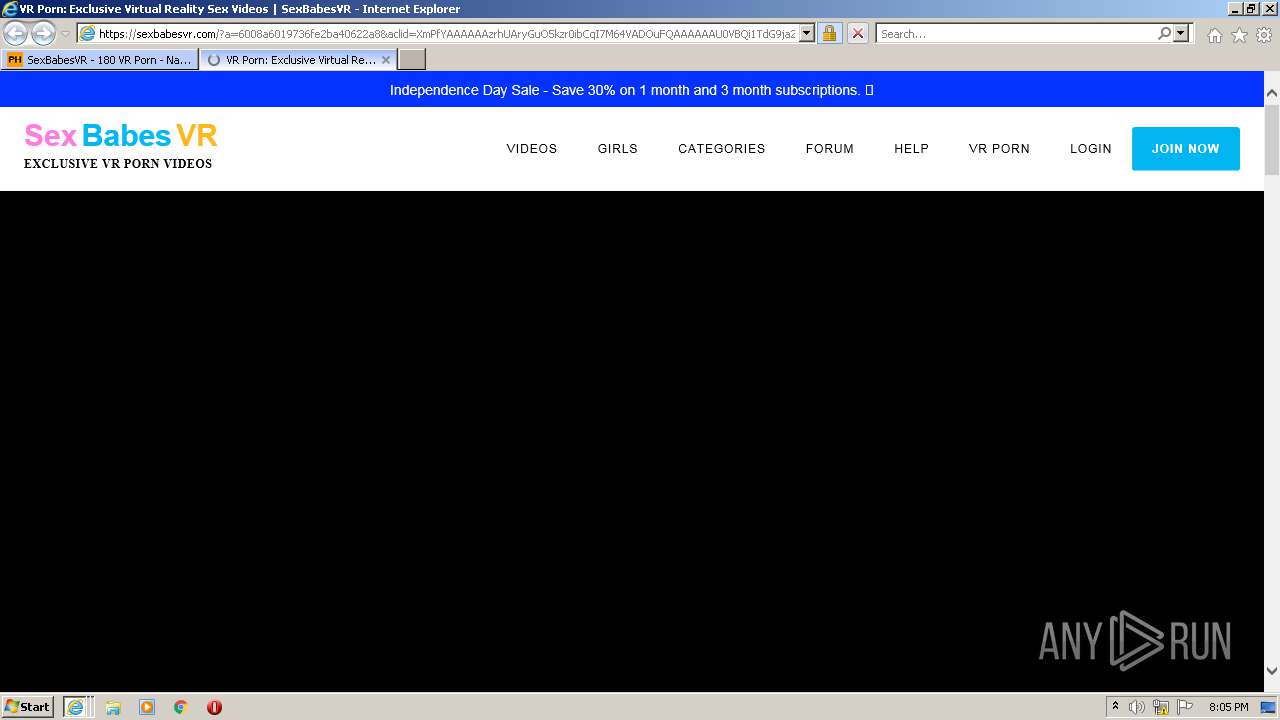Close the active tab
The height and width of the screenshot is (720, 1280).
386,60
